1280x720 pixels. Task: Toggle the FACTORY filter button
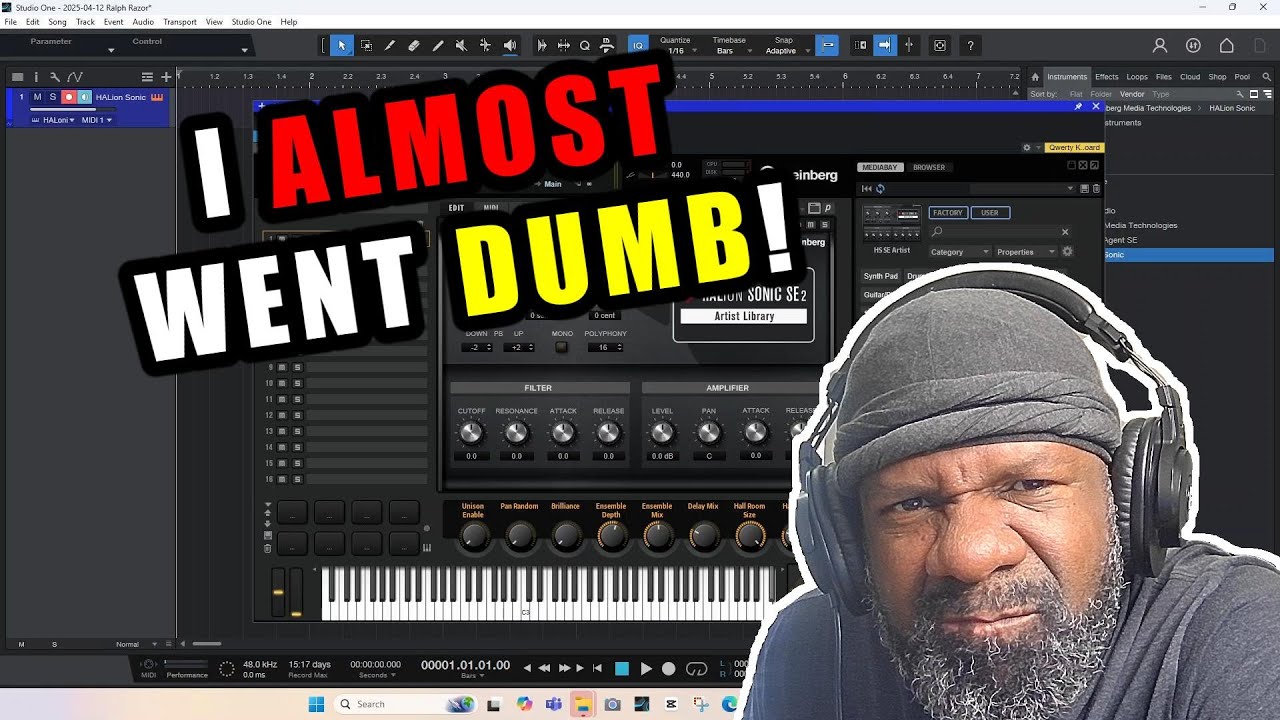pos(947,212)
